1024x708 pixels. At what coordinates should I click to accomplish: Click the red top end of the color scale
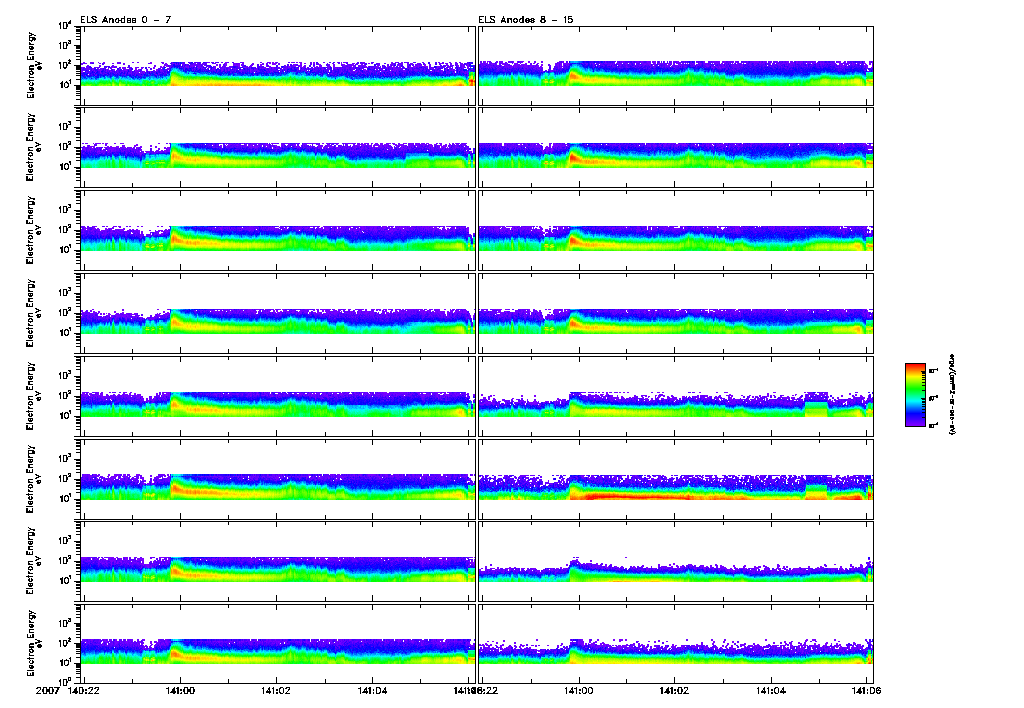(915, 367)
